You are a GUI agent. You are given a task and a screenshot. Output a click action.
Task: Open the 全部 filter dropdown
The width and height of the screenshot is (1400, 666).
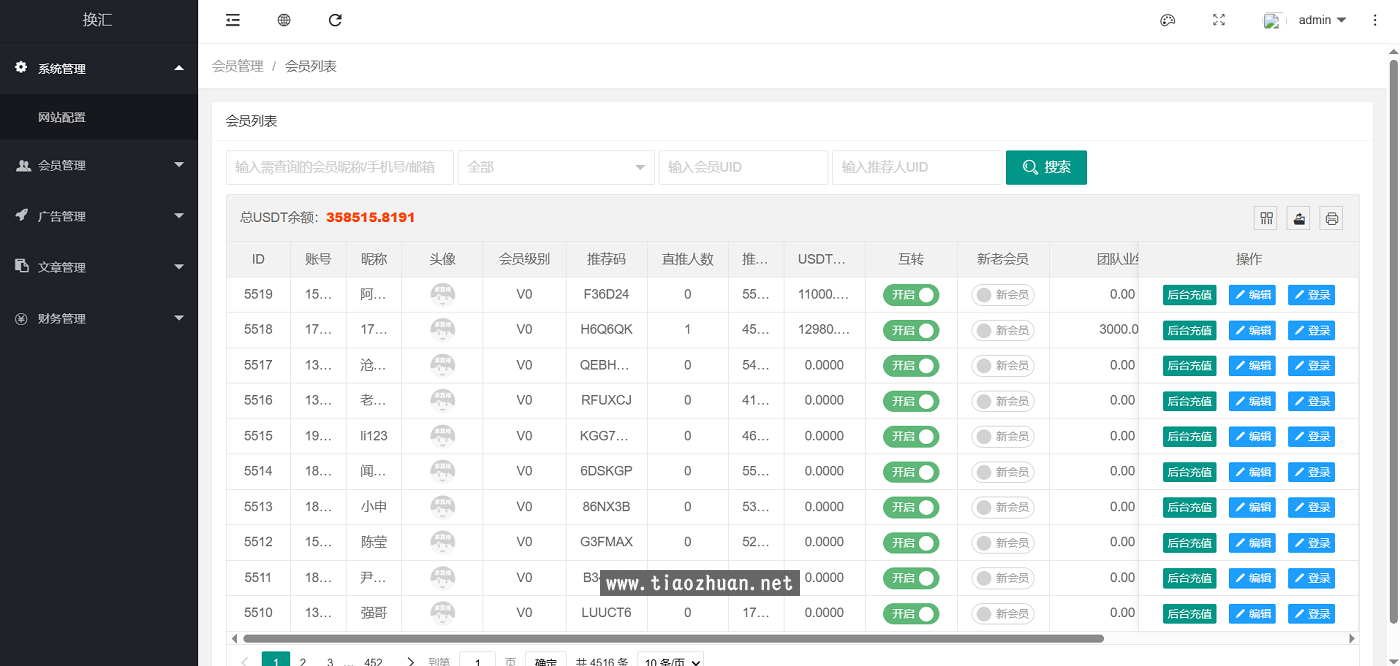[555, 167]
